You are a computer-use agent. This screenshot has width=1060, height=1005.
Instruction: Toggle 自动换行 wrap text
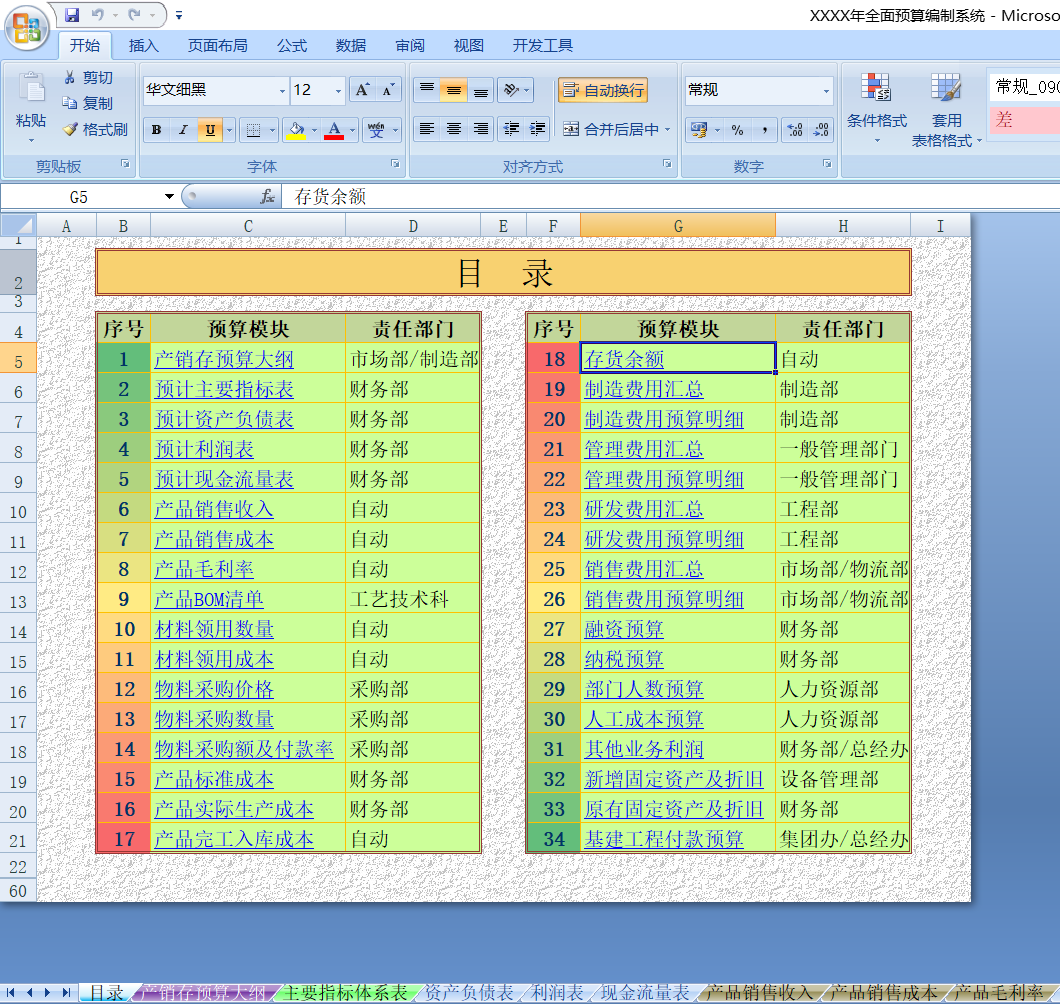tap(603, 90)
